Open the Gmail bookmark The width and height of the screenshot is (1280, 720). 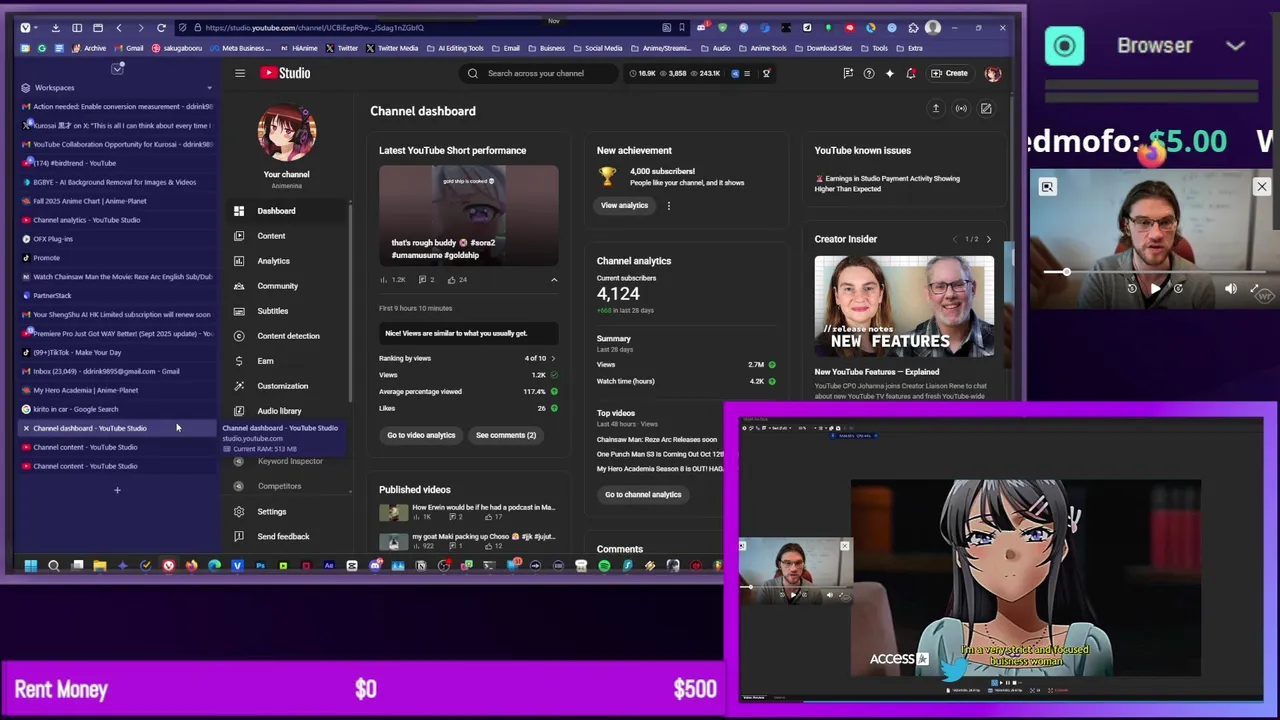tap(129, 48)
